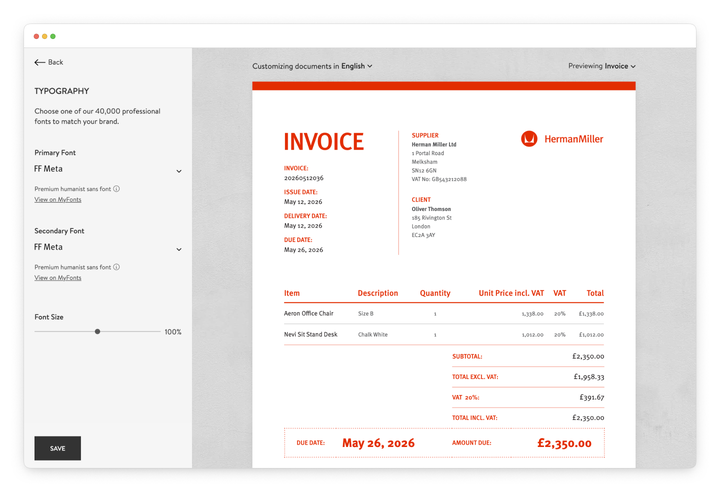Click info icon under Primary Font
The height and width of the screenshot is (492, 720).
pyautogui.click(x=117, y=189)
